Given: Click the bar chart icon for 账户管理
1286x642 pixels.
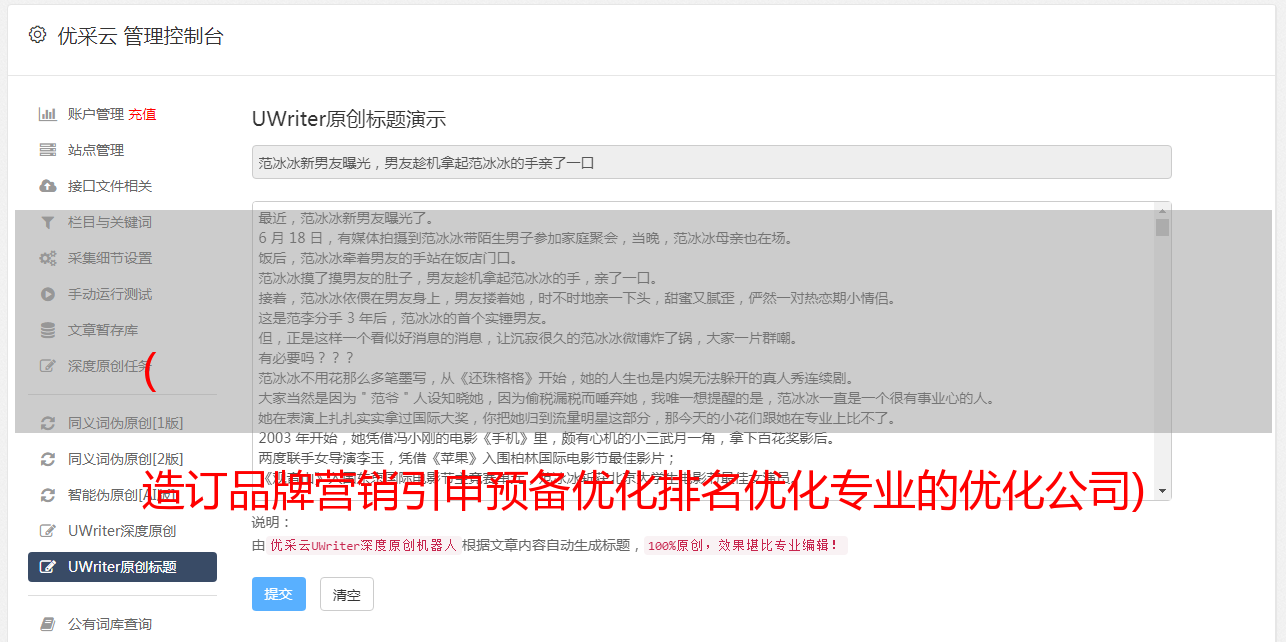Looking at the screenshot, I should click(x=47, y=114).
